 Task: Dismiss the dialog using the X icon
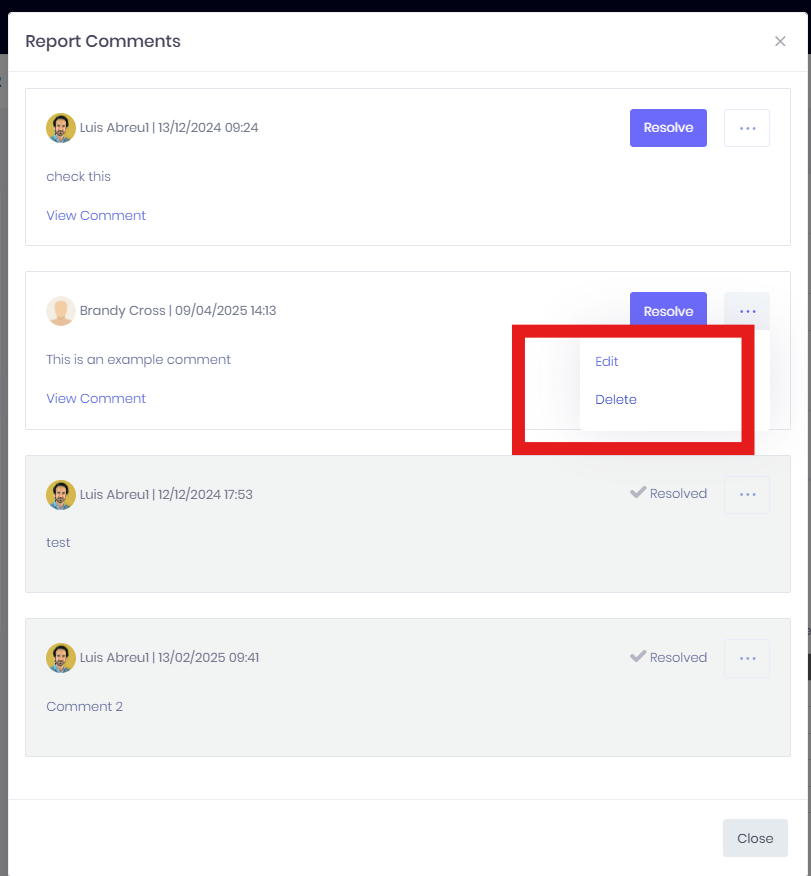pos(780,41)
